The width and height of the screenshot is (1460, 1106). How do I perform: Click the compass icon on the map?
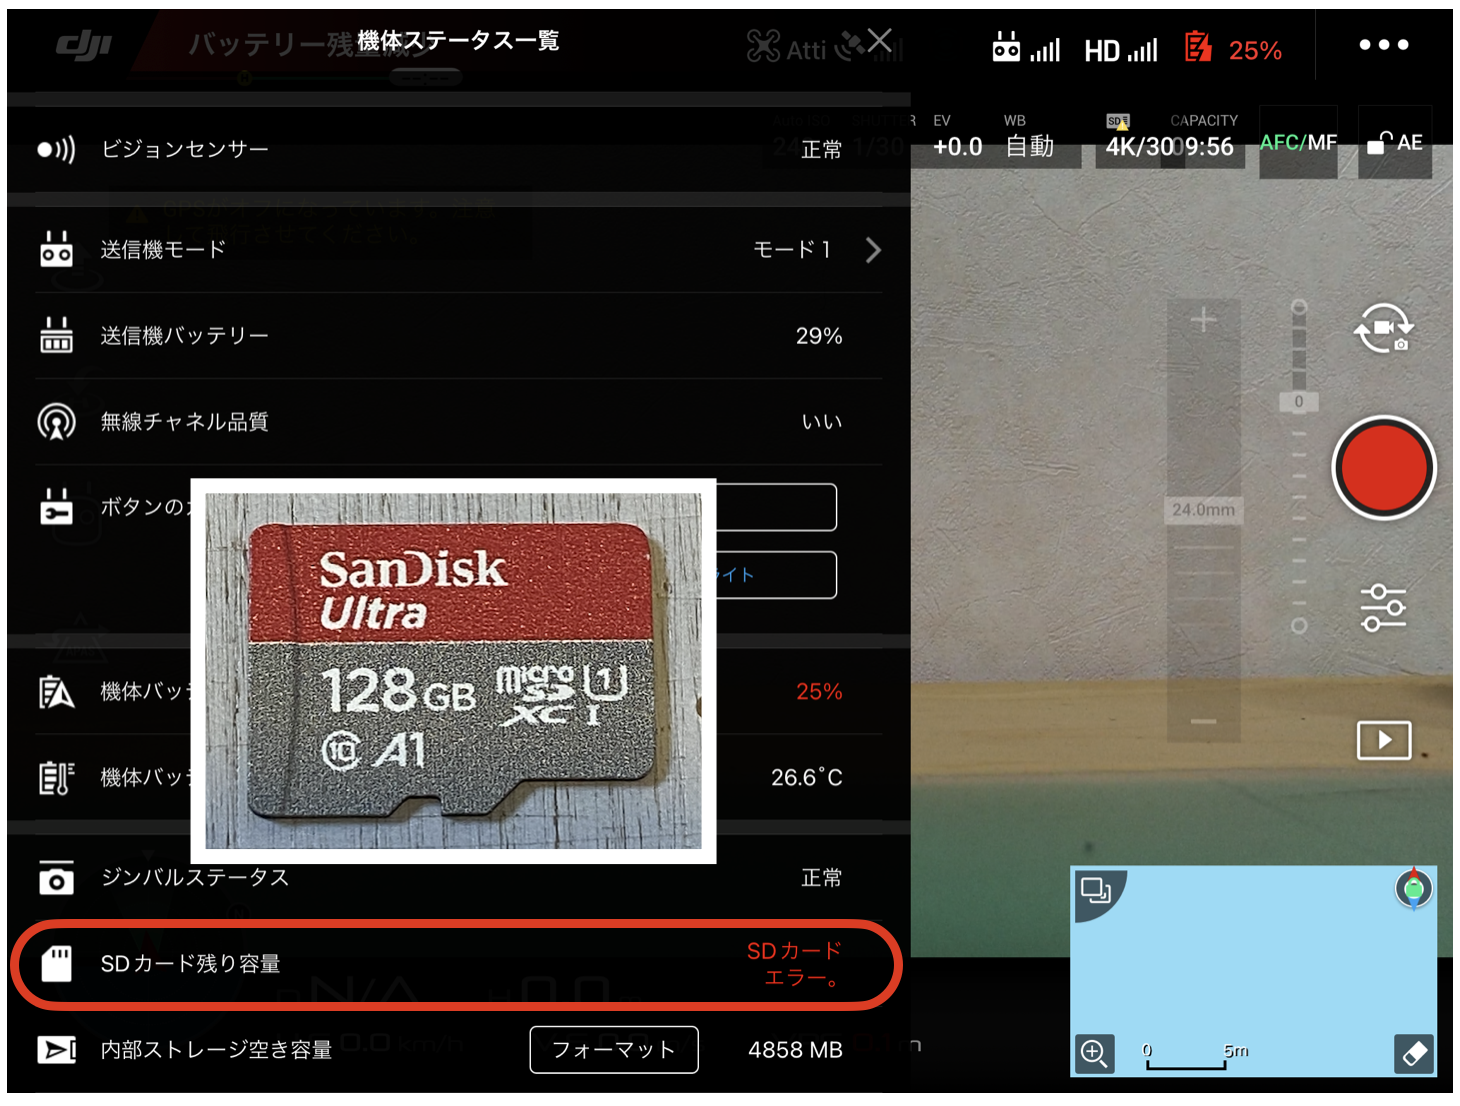[x=1413, y=888]
